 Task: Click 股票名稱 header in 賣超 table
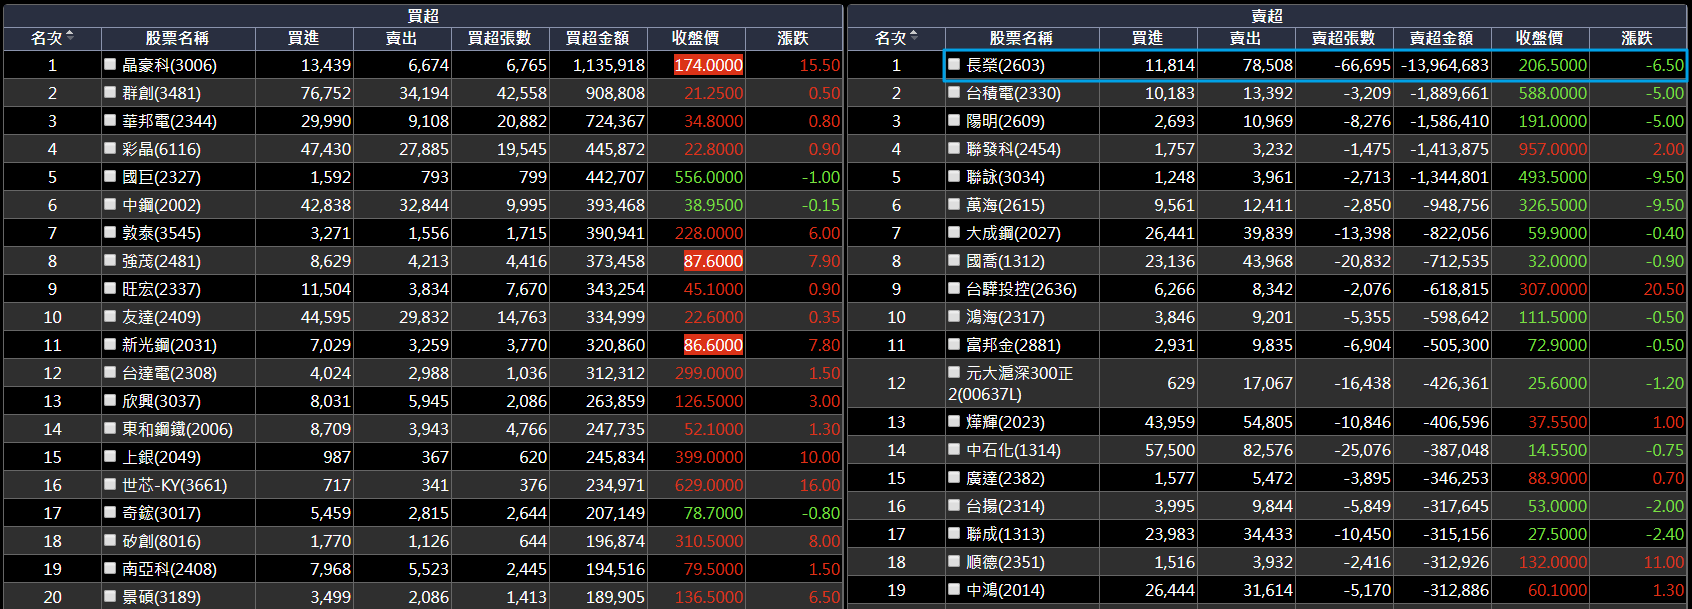[1021, 38]
